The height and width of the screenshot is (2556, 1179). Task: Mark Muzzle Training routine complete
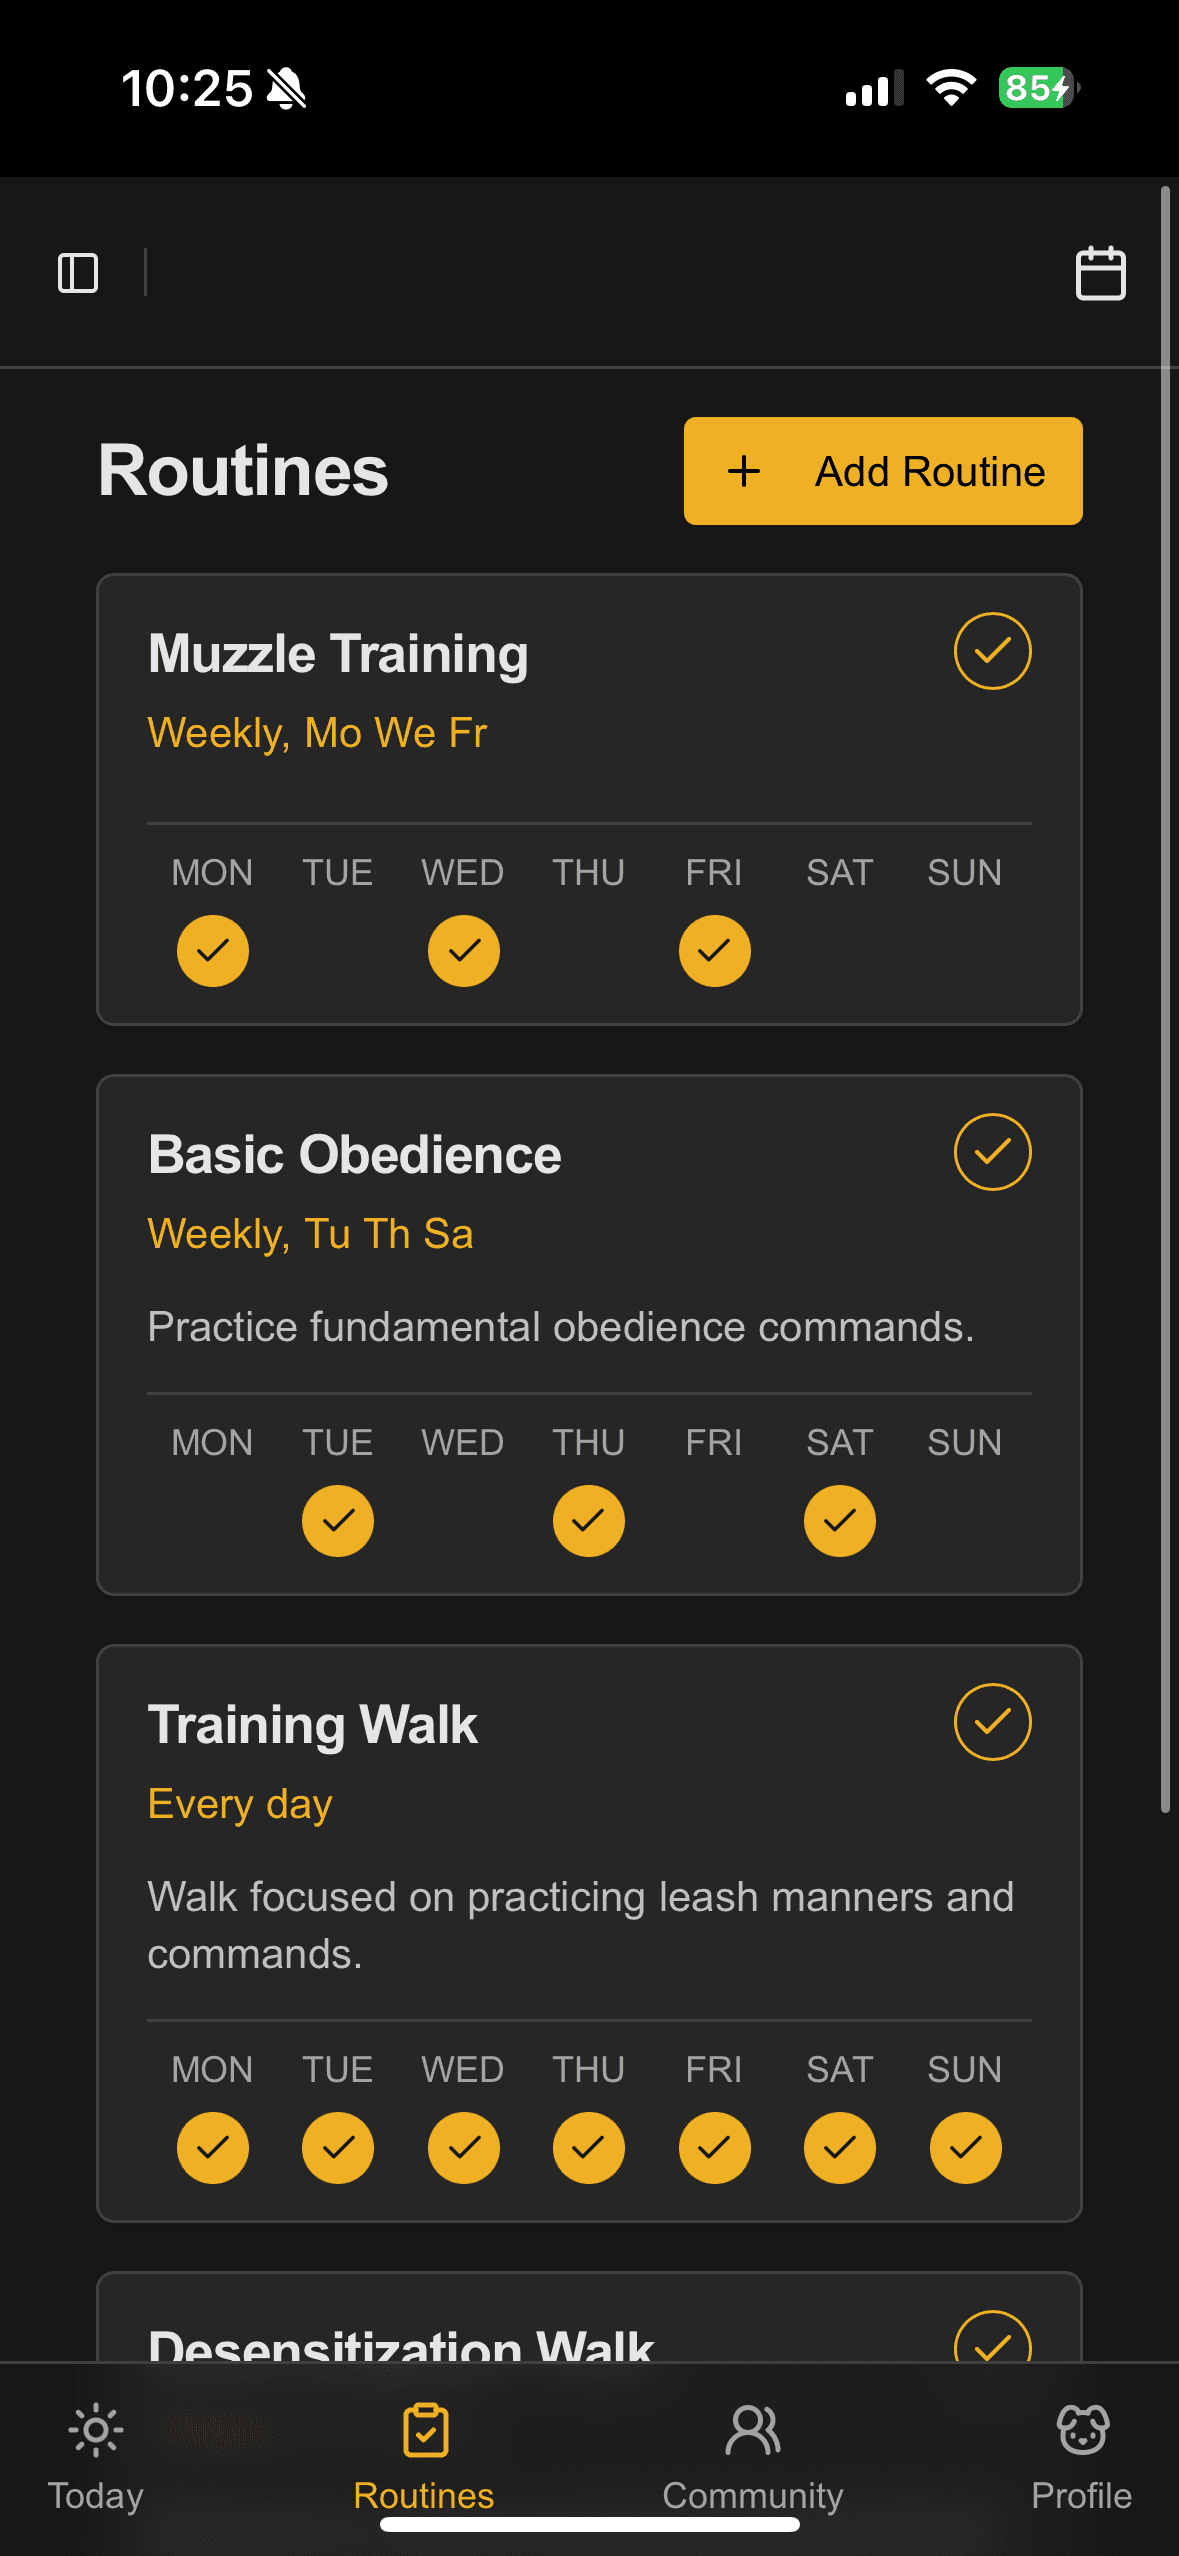pyautogui.click(x=992, y=651)
